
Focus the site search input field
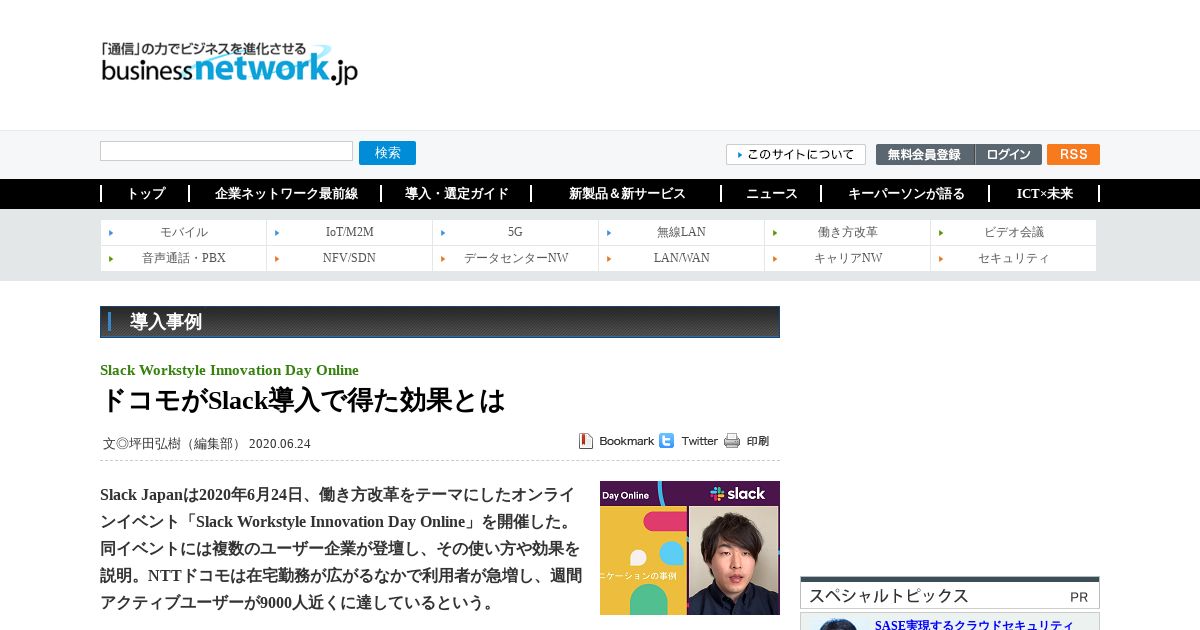226,151
